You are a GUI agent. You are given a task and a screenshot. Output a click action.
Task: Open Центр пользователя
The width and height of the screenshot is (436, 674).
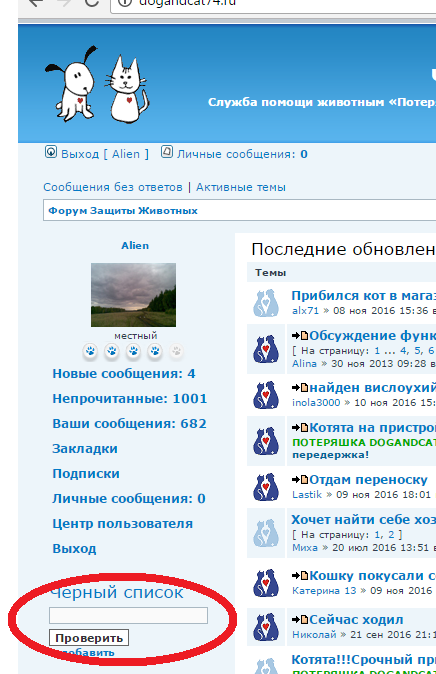[123, 524]
